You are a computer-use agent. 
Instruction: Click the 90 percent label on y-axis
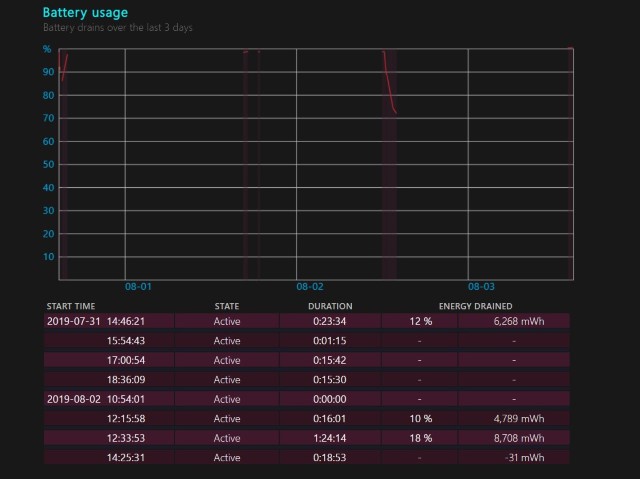click(x=47, y=72)
